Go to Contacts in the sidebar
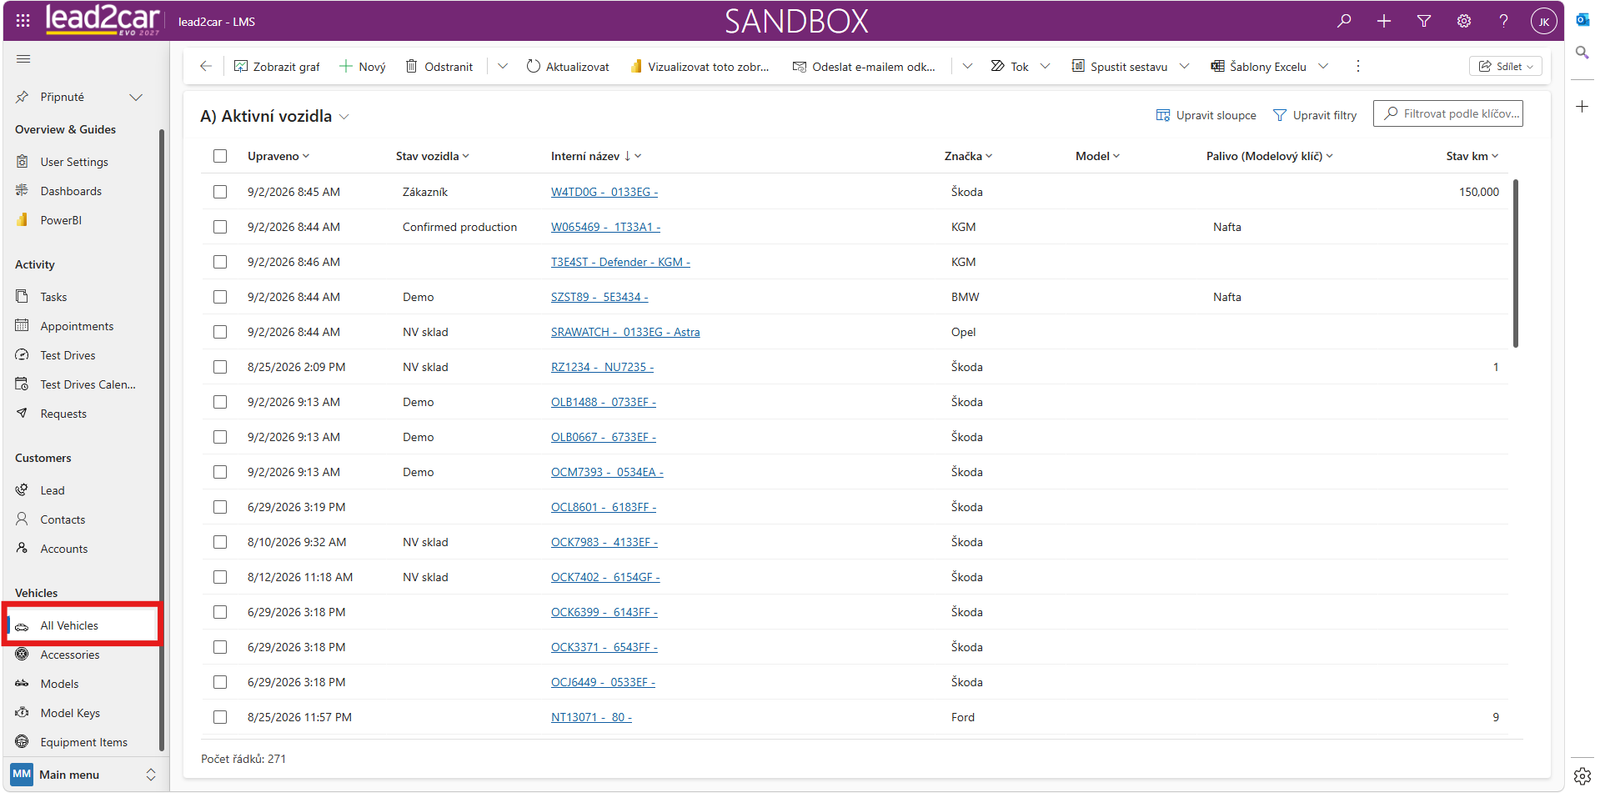Viewport: 1600px width, 793px height. [63, 520]
